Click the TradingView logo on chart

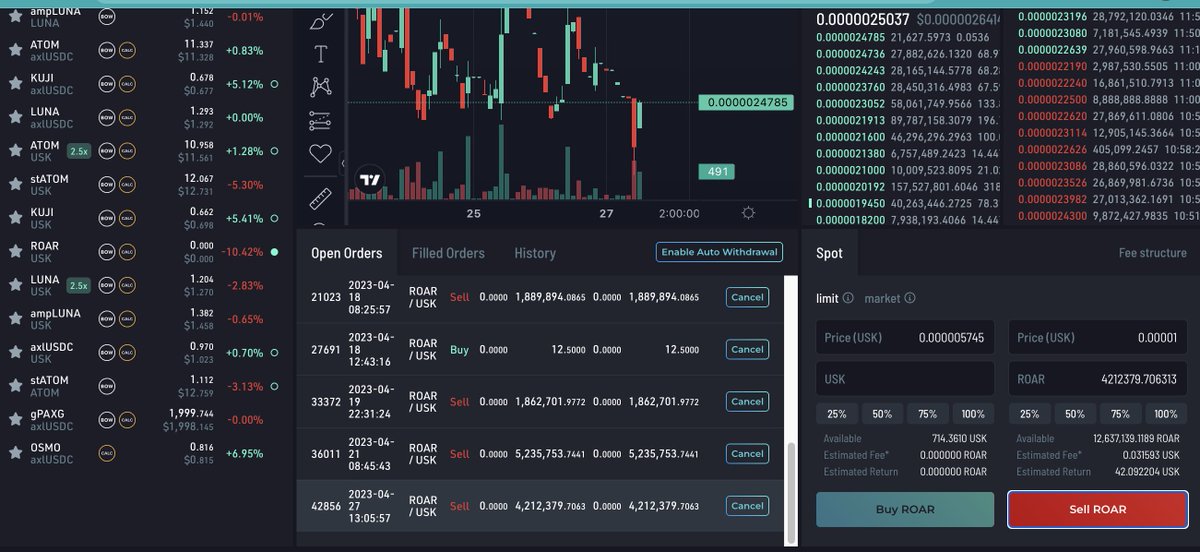tap(370, 180)
